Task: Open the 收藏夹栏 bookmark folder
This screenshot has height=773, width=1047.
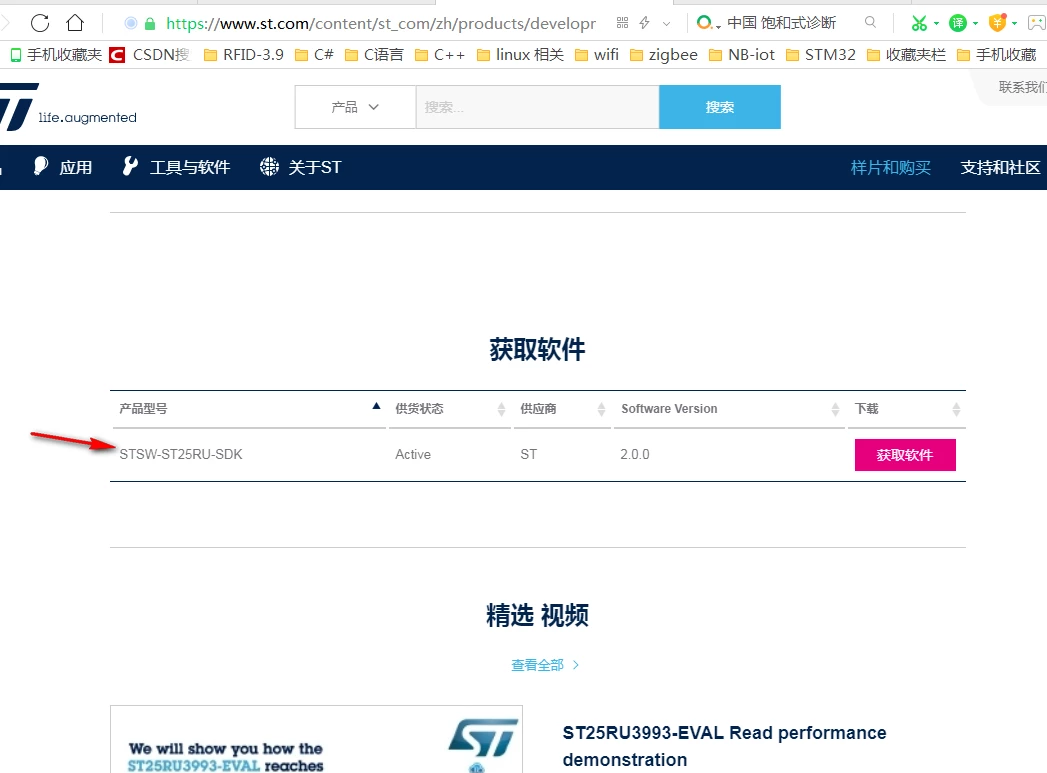Action: click(x=906, y=55)
